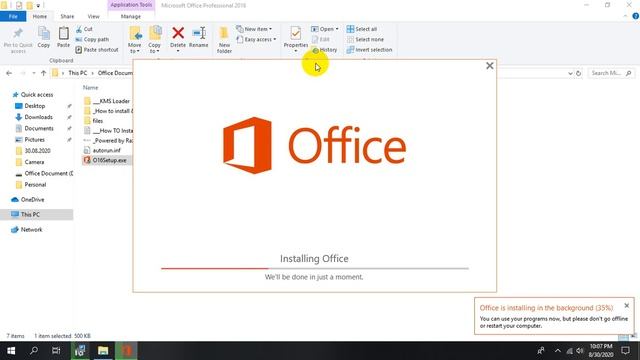Dismiss the Office installing background notification

[x=627, y=305]
